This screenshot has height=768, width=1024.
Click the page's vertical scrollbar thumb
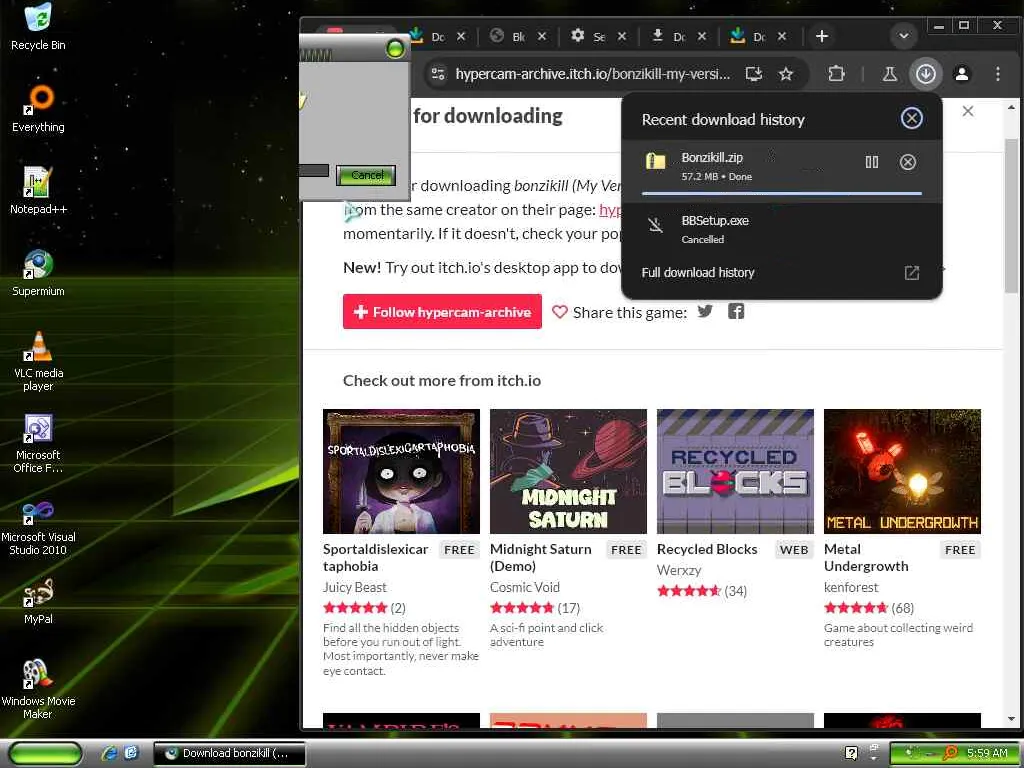1011,216
